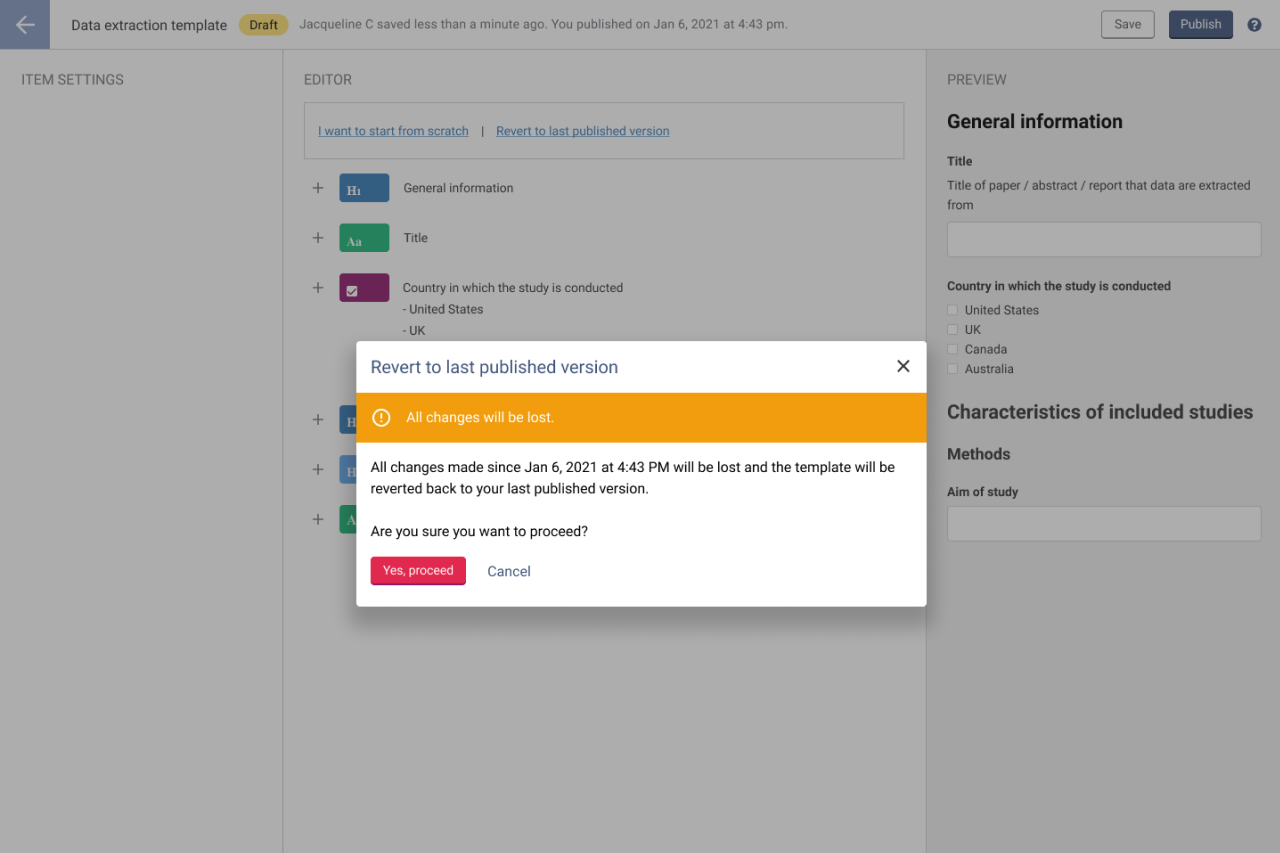Select 'General information' editor row text
This screenshot has height=853, width=1280.
tap(458, 188)
